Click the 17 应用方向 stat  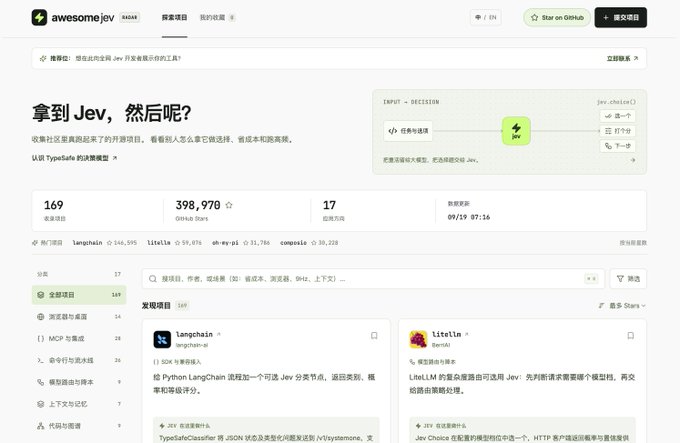[x=333, y=210]
